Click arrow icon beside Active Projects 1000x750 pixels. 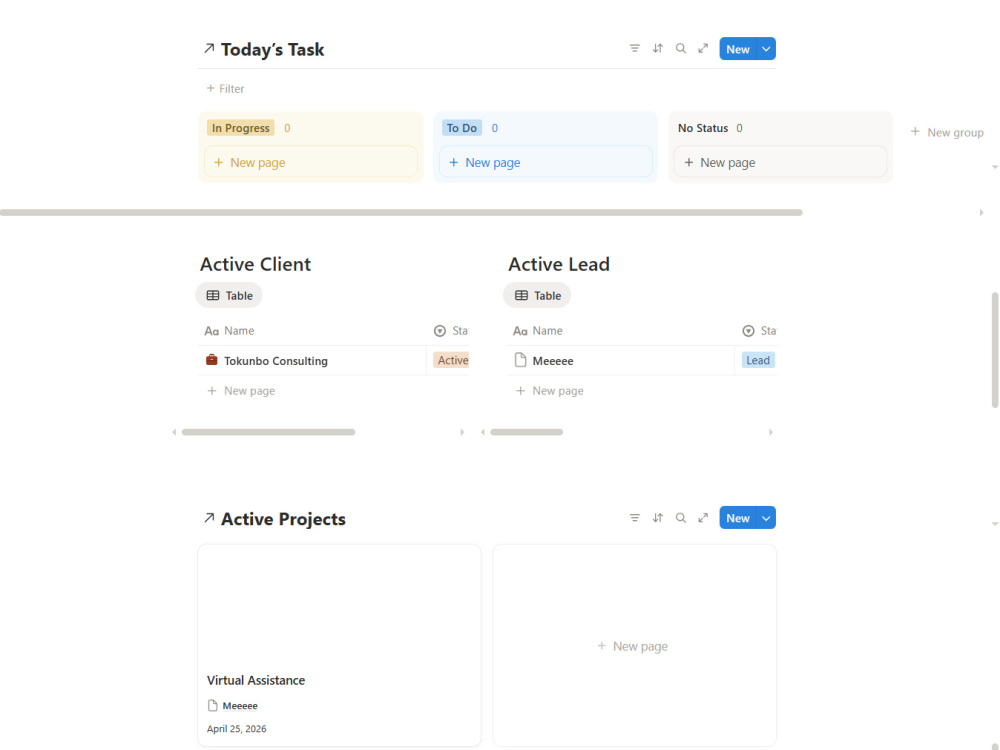[209, 518]
